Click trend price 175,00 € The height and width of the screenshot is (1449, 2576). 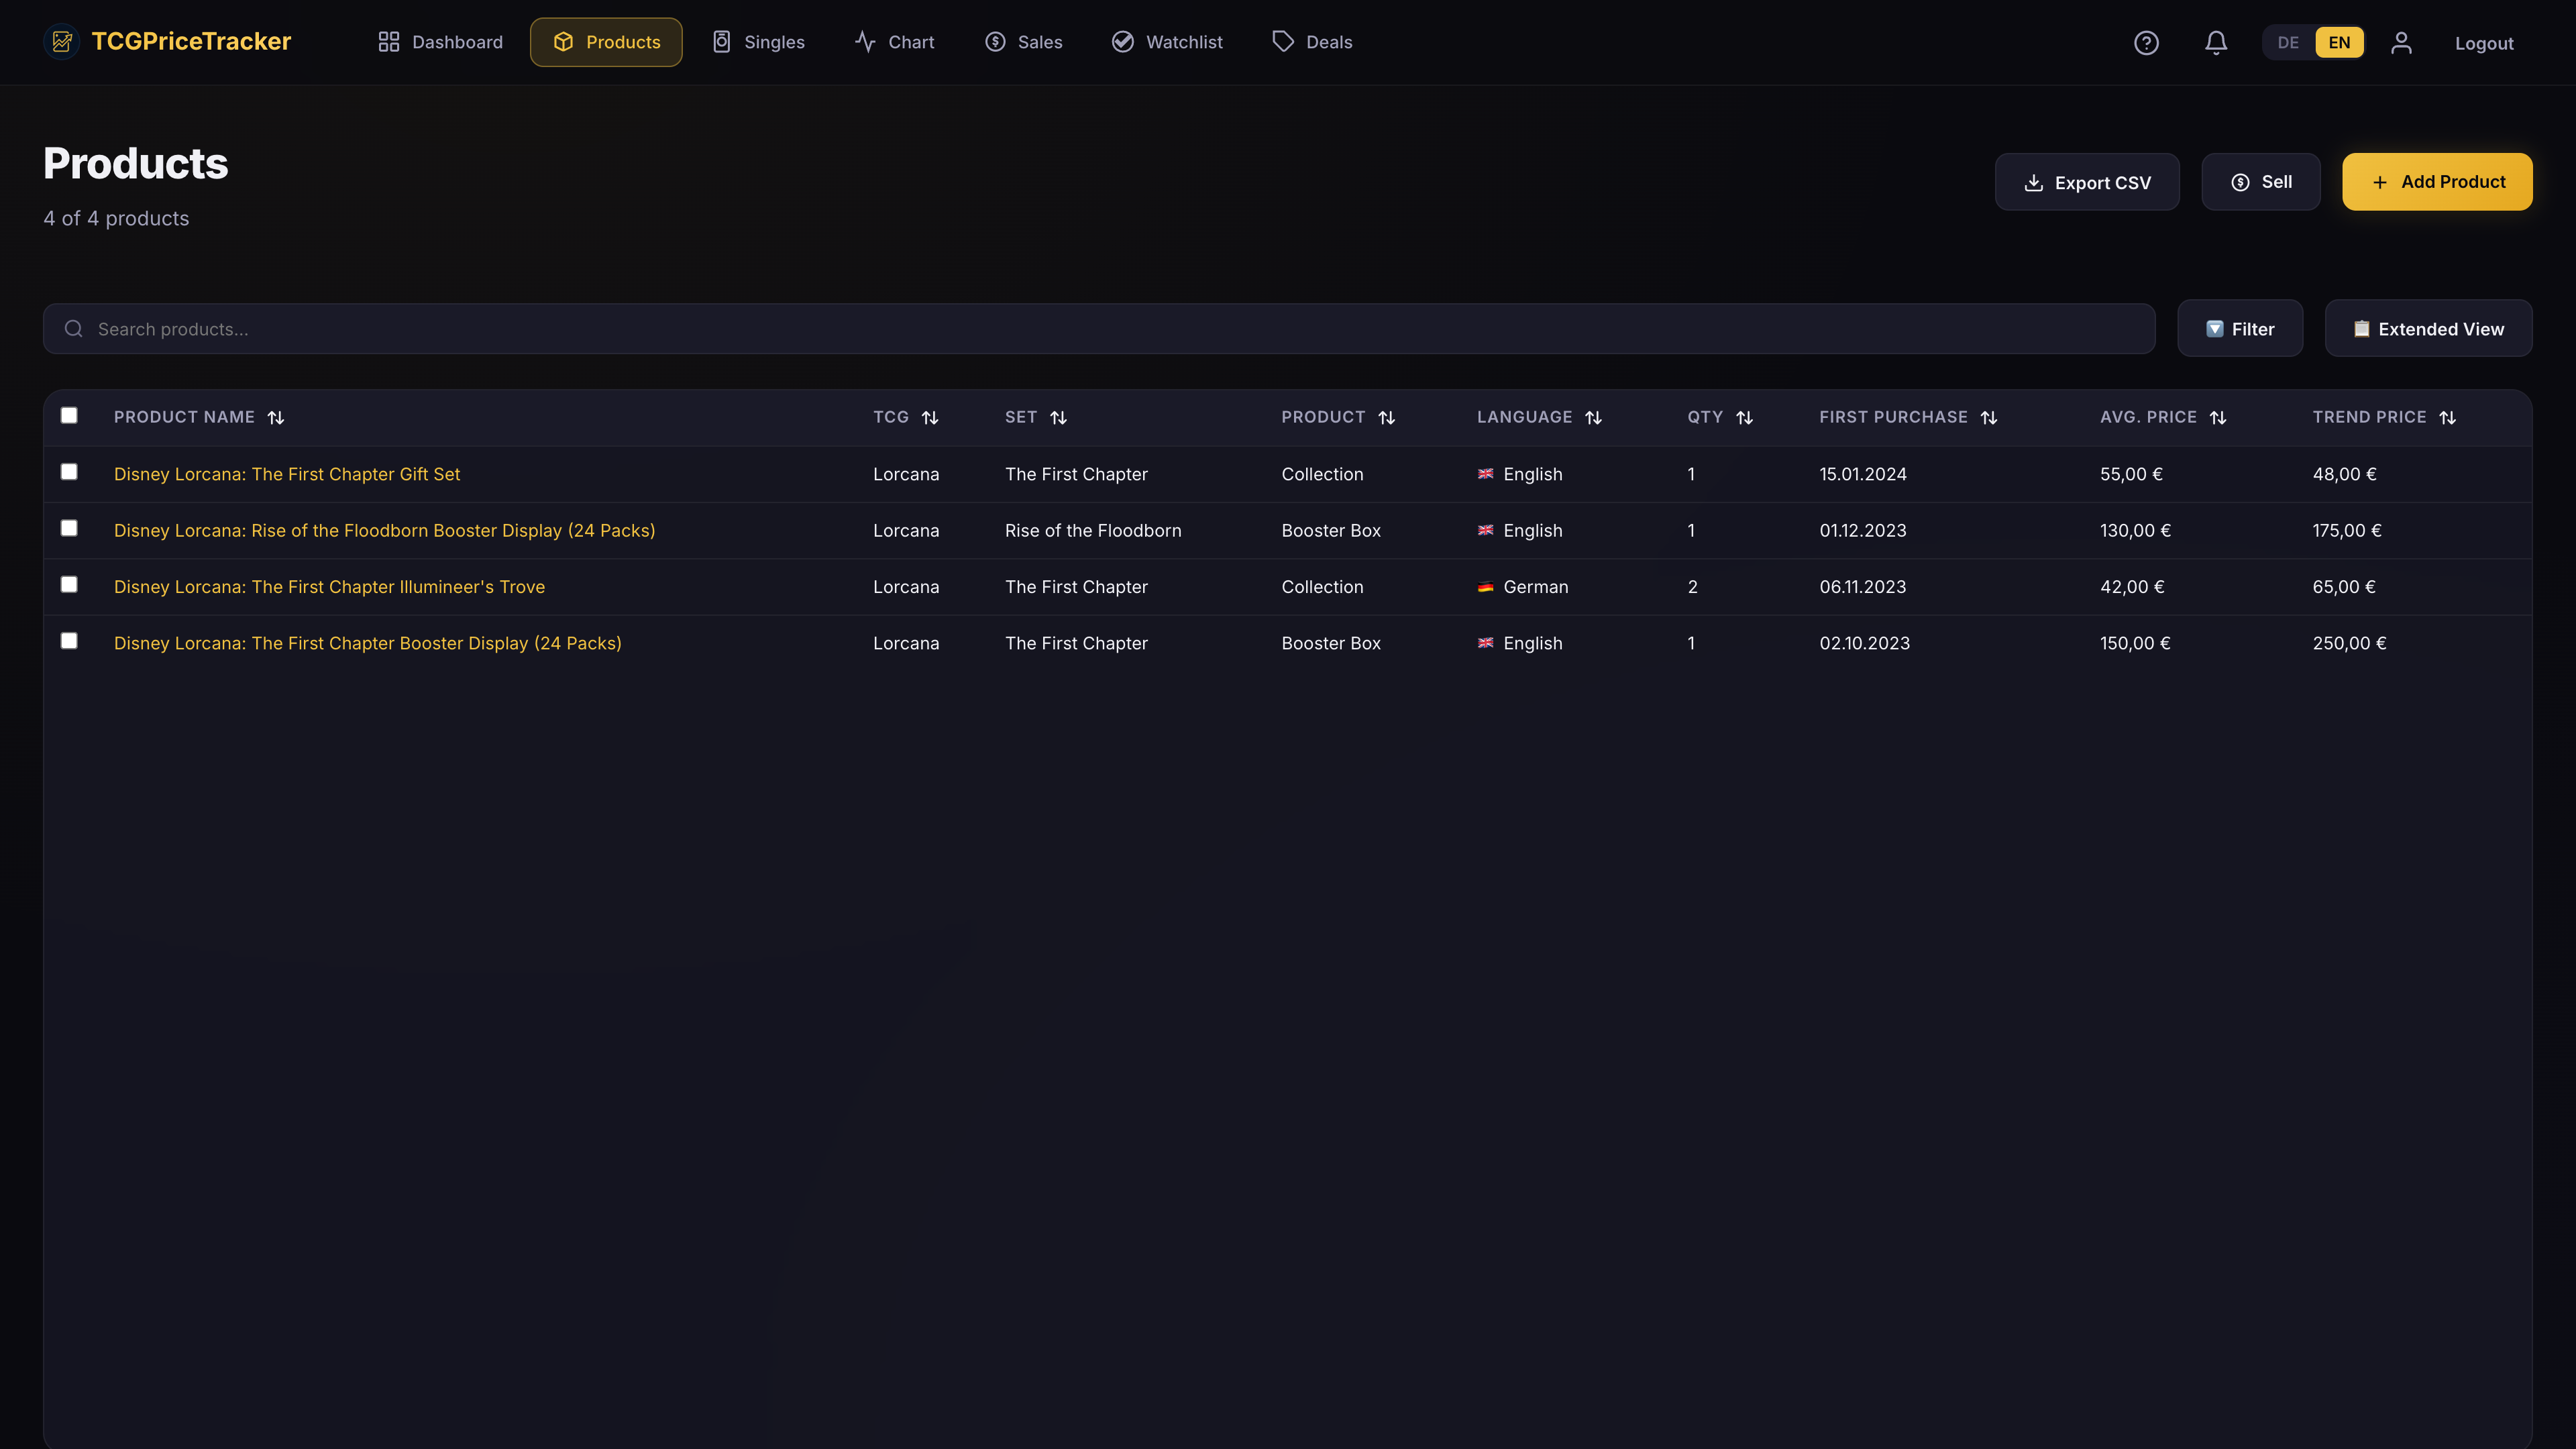2346,530
